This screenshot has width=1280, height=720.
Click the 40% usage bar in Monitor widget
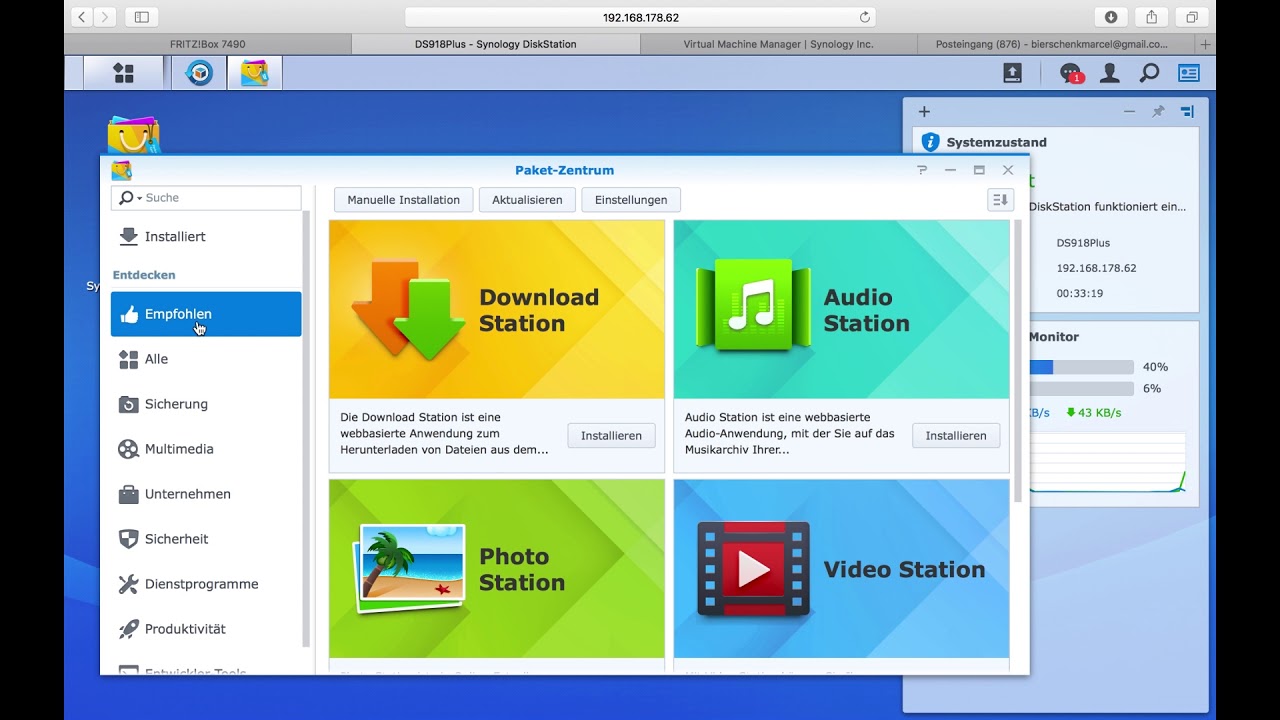point(1081,367)
